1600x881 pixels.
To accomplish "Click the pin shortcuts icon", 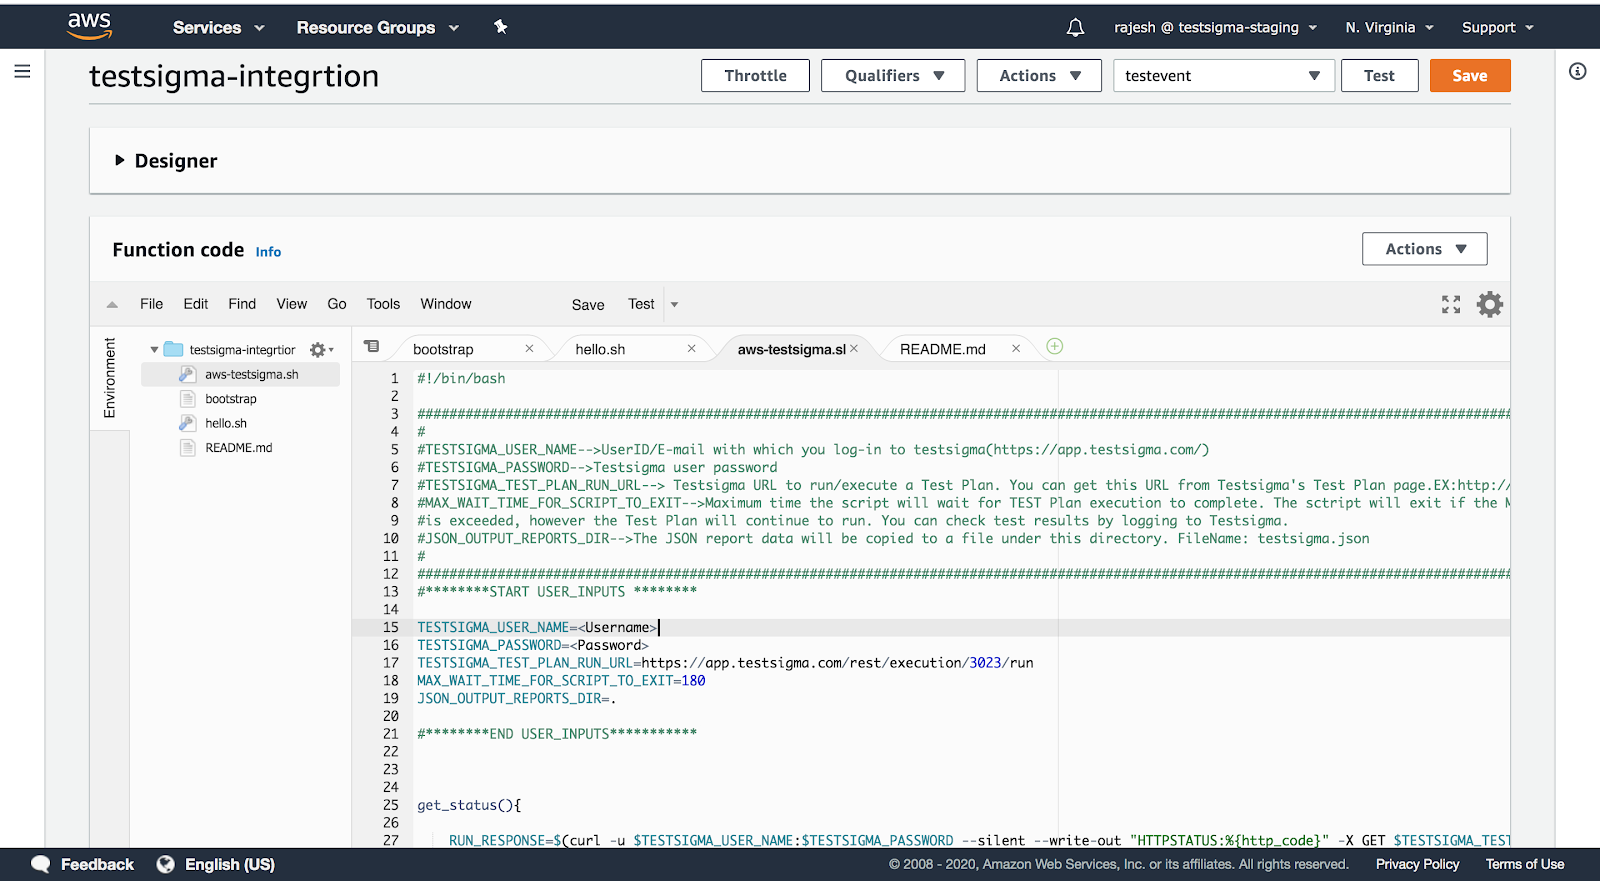I will point(501,27).
